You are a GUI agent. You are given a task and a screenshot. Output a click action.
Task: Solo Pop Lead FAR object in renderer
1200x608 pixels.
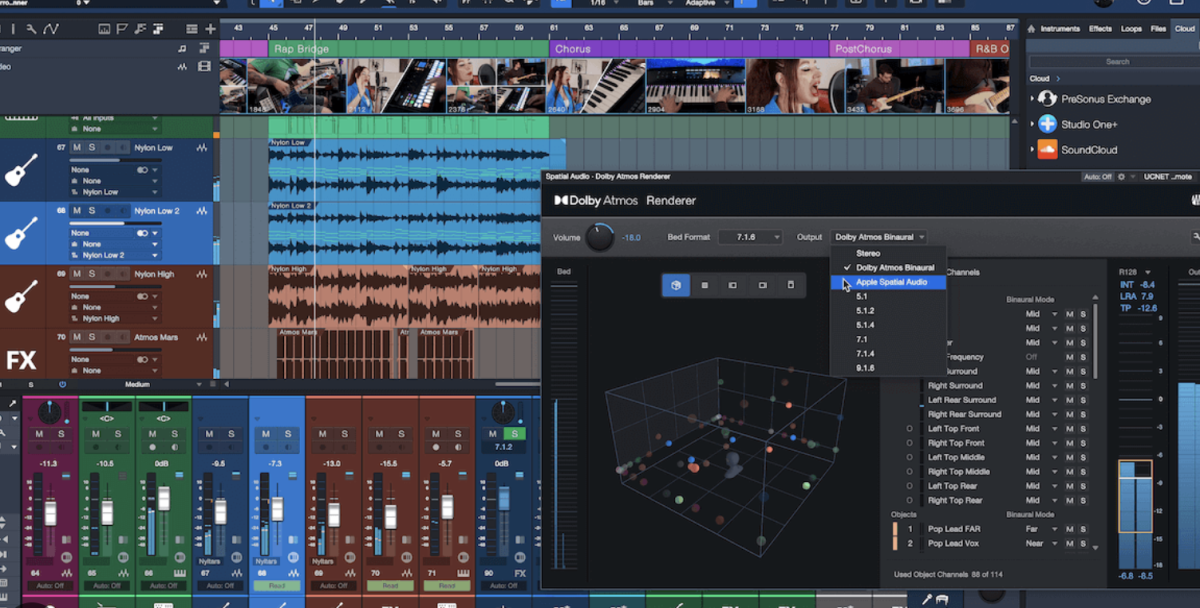[1082, 529]
